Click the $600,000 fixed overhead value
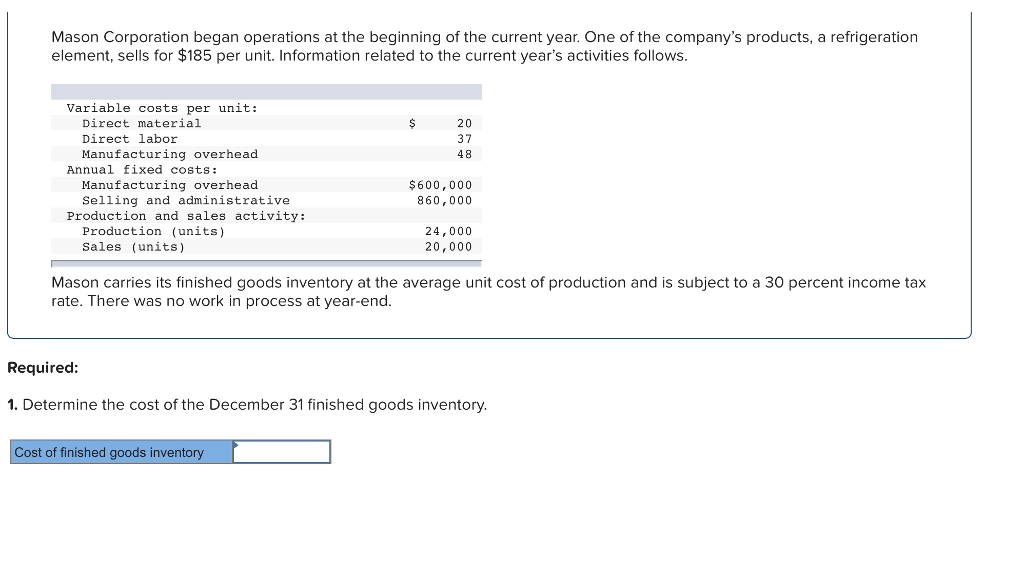 point(440,185)
